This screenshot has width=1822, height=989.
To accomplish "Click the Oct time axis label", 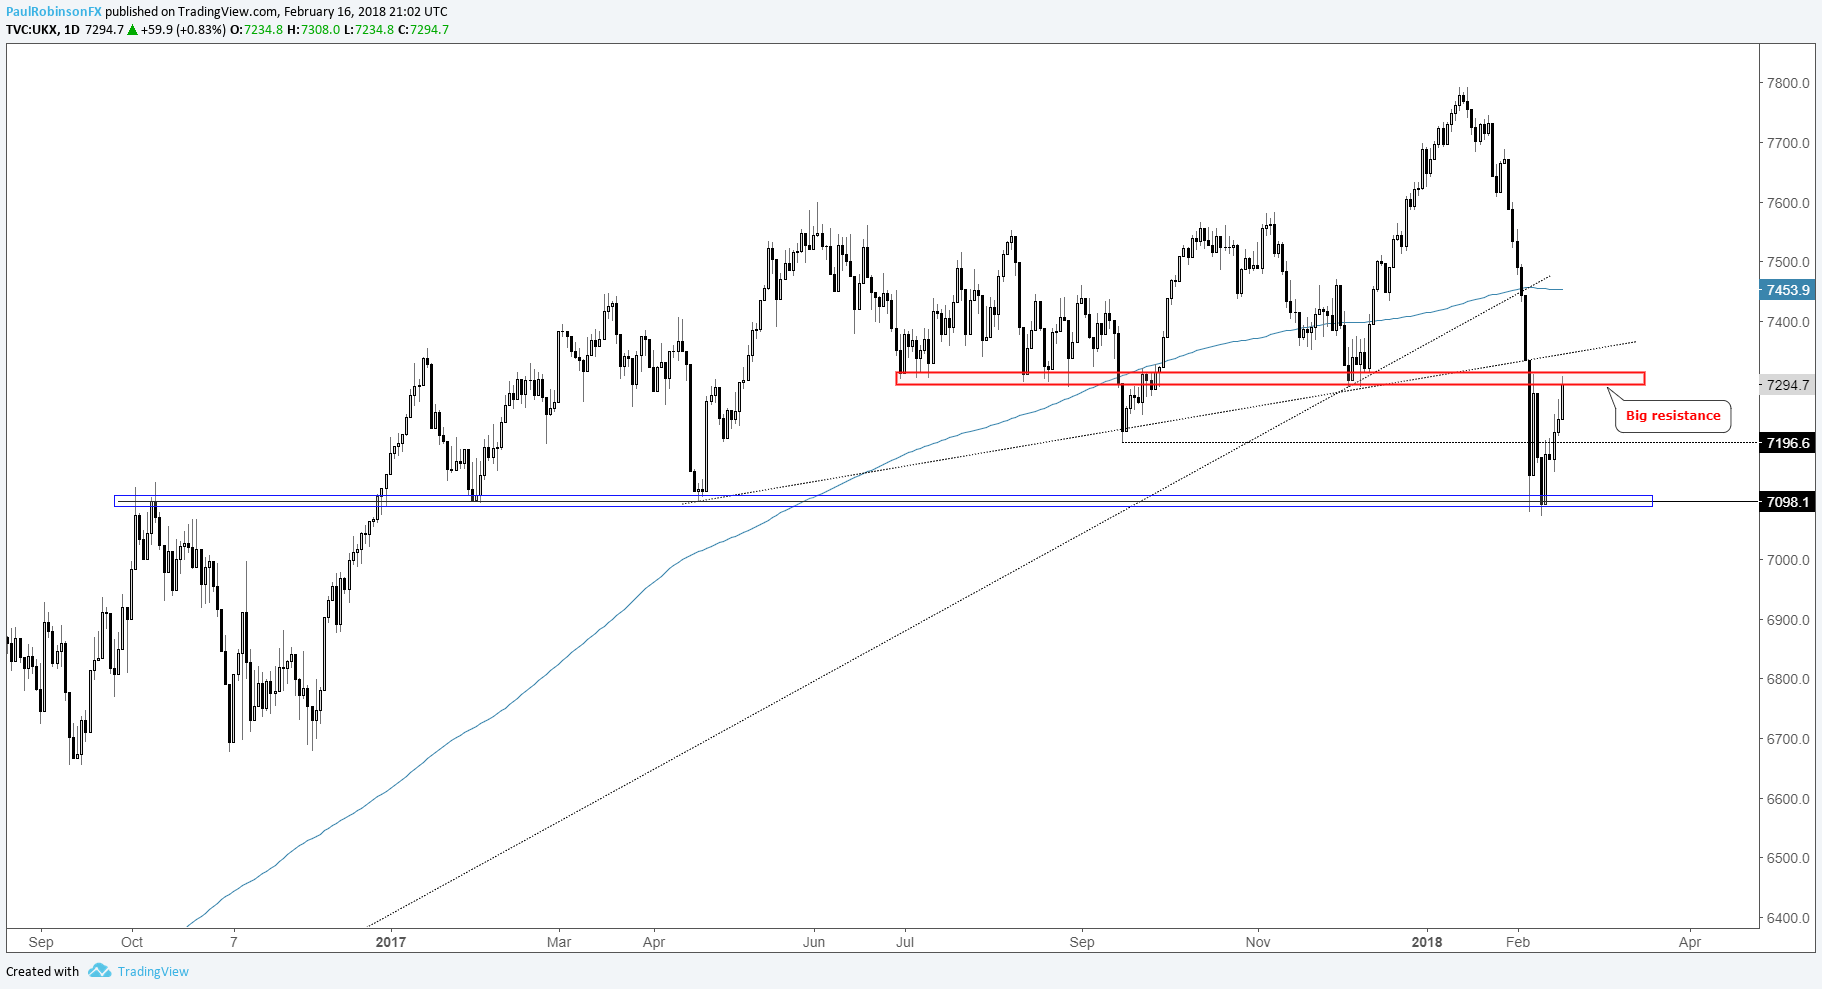I will click(132, 942).
